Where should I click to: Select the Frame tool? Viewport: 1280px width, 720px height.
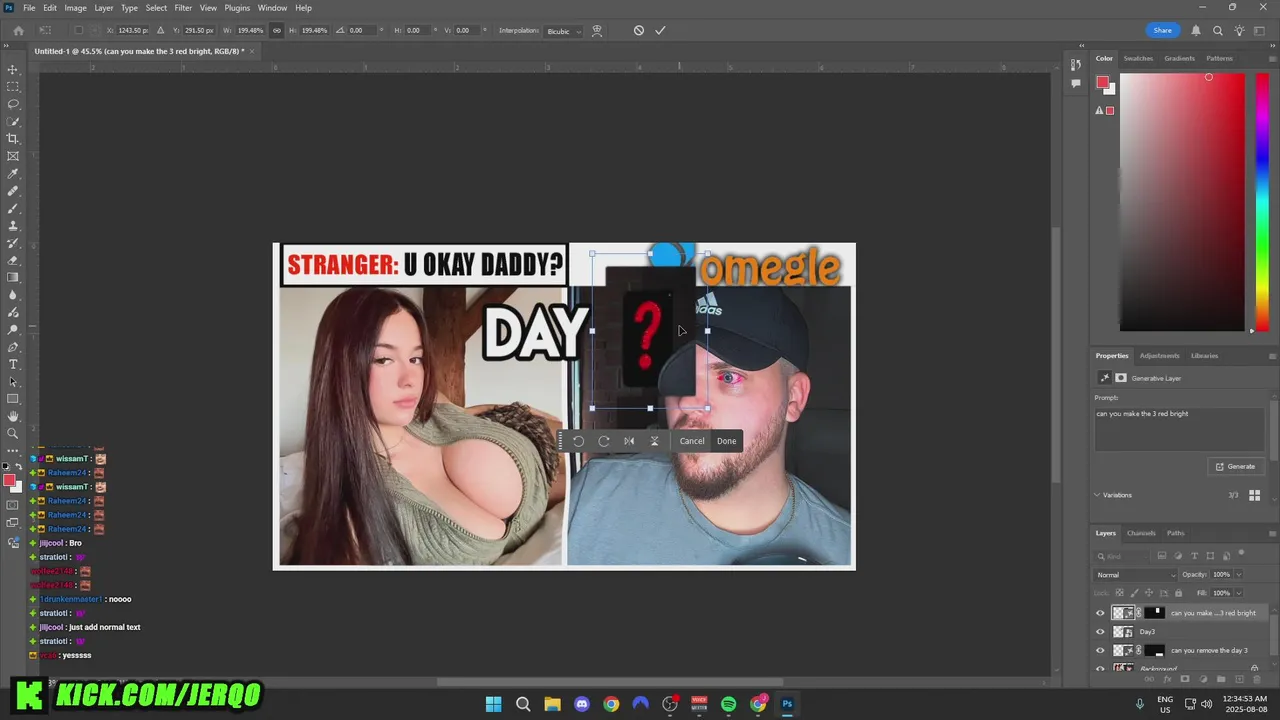(13, 156)
